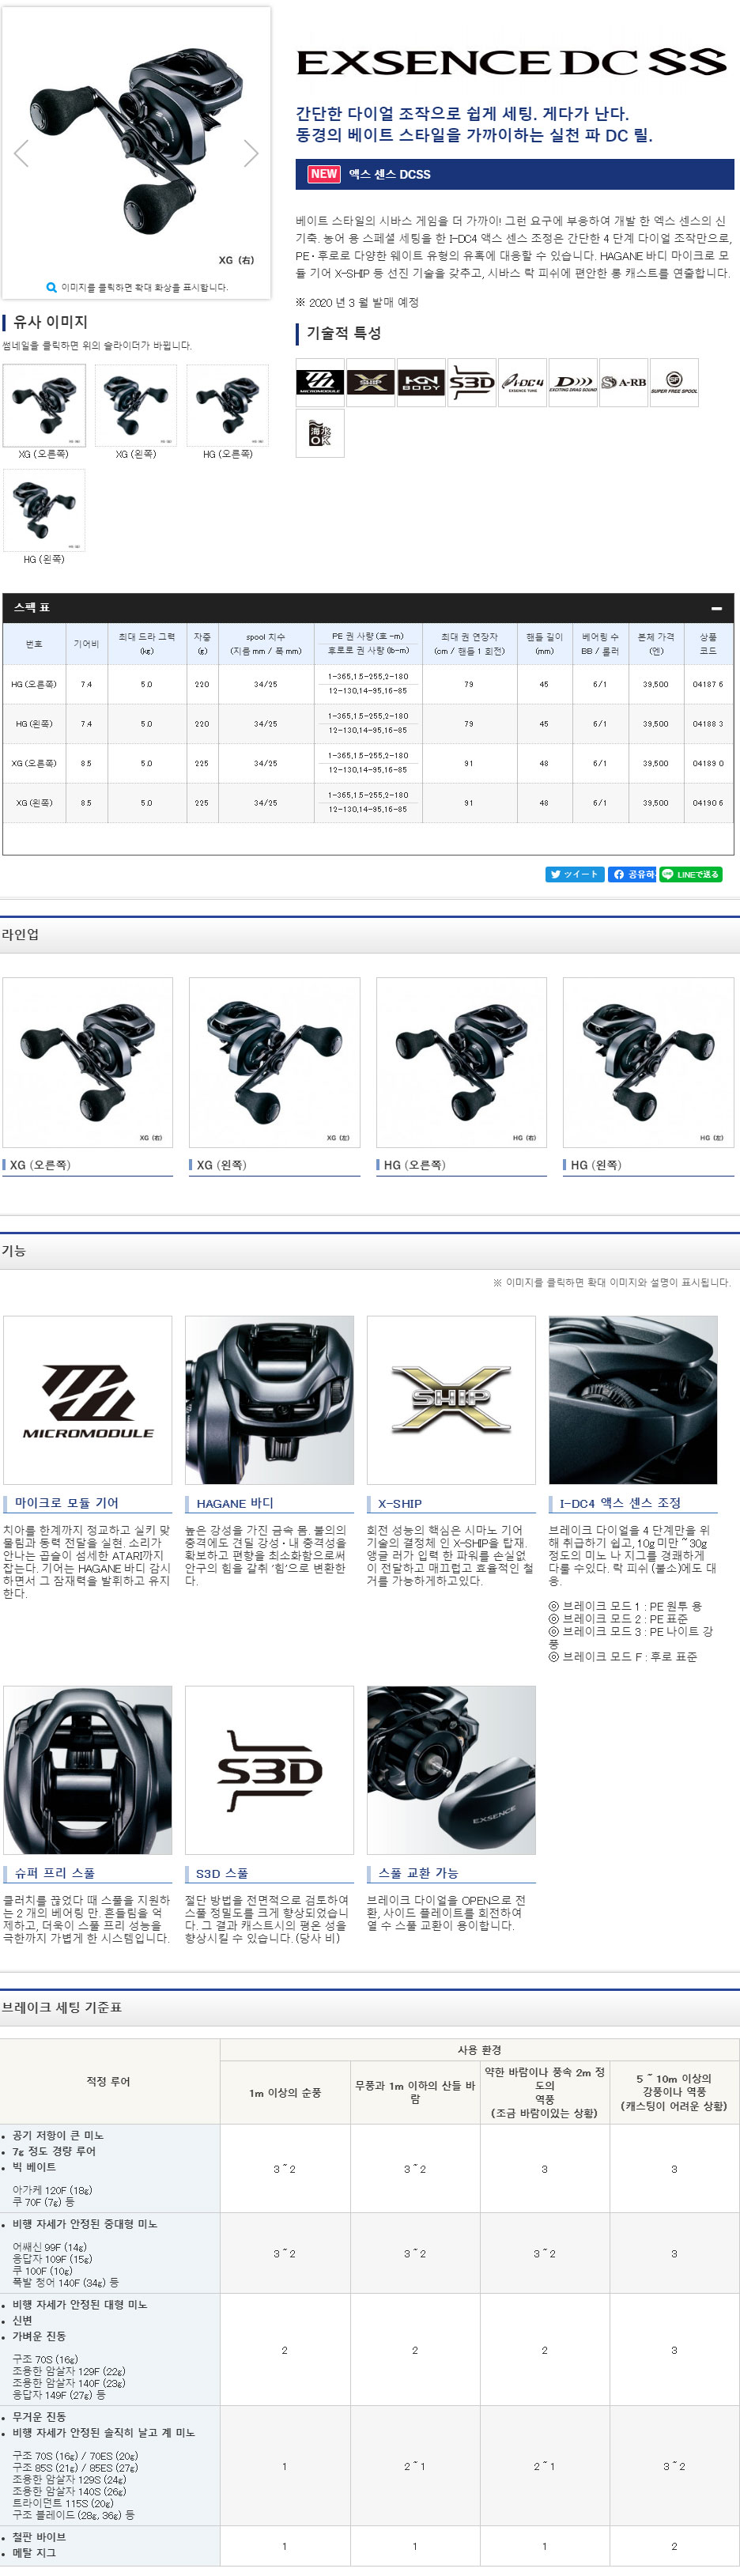This screenshot has width=740, height=2576.
Task: Click product code 04190 6 cell
Action: point(708,803)
